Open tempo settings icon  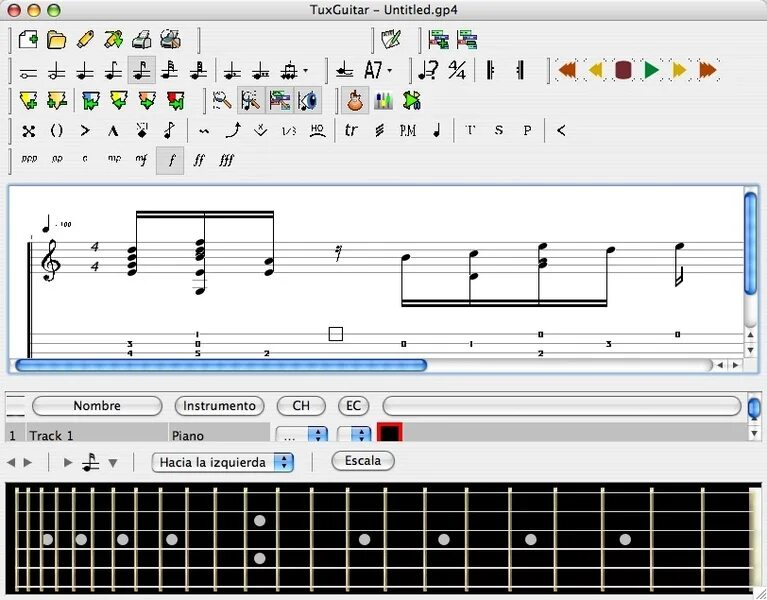click(x=429, y=71)
